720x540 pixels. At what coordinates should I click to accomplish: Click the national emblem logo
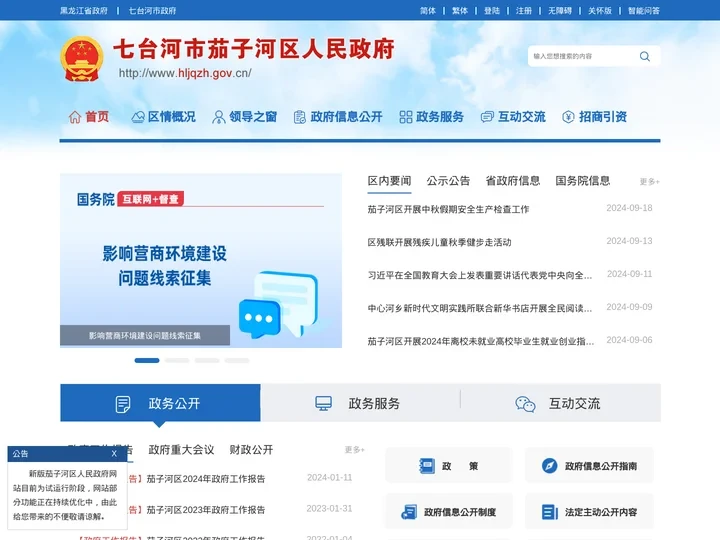[x=82, y=59]
